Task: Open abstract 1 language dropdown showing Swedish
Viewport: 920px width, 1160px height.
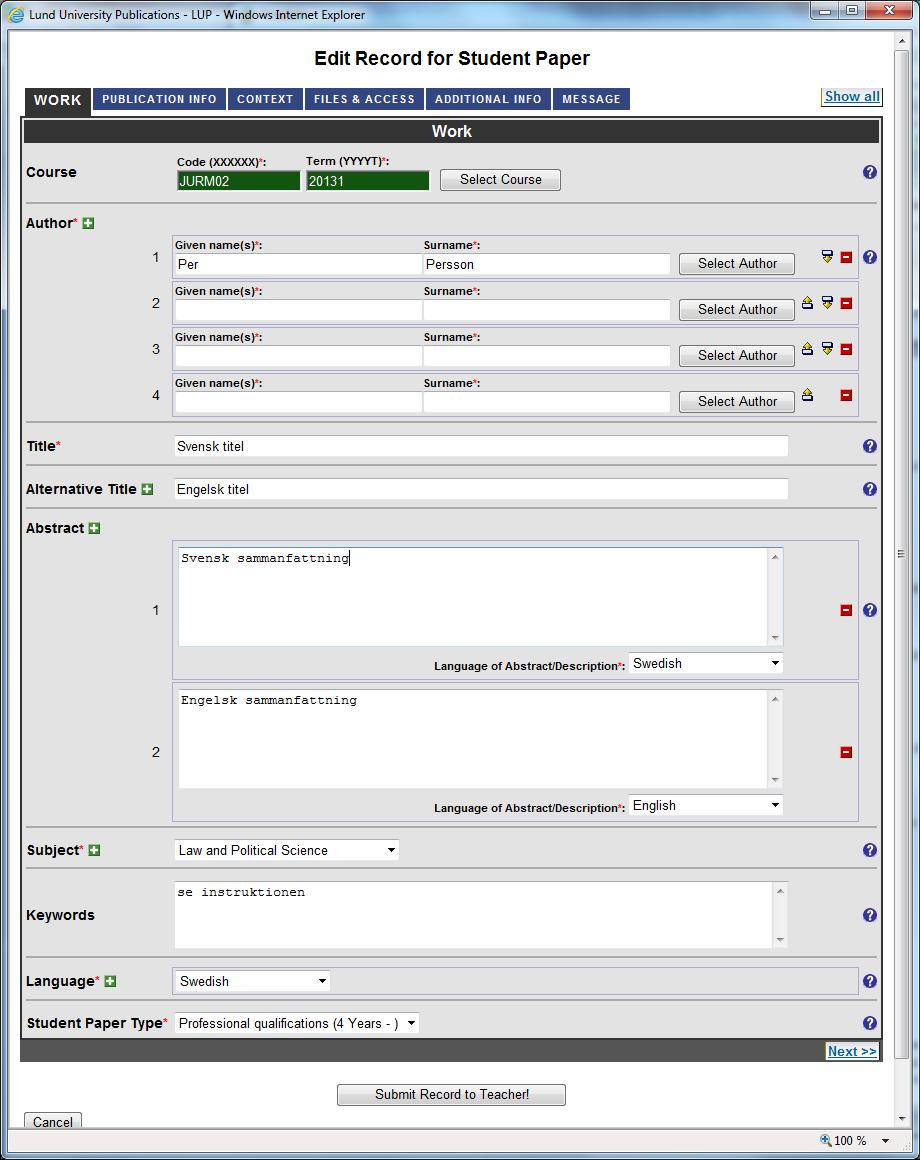Action: (x=706, y=664)
